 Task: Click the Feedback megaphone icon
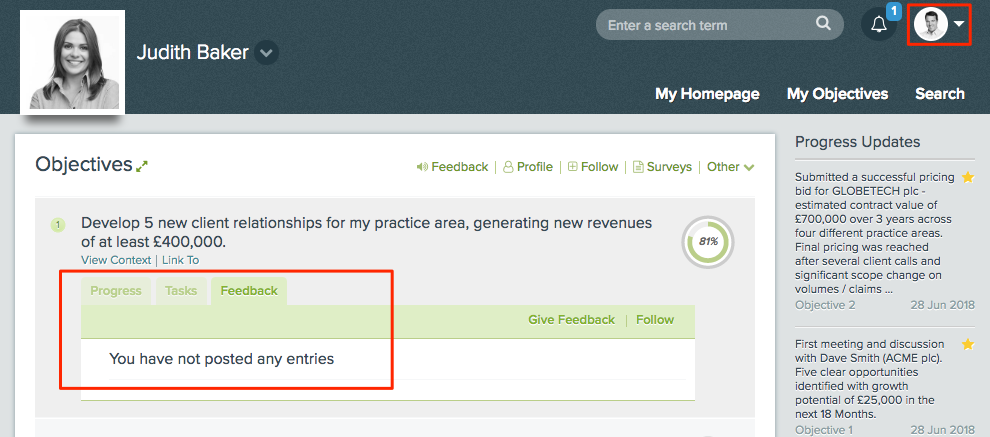422,167
